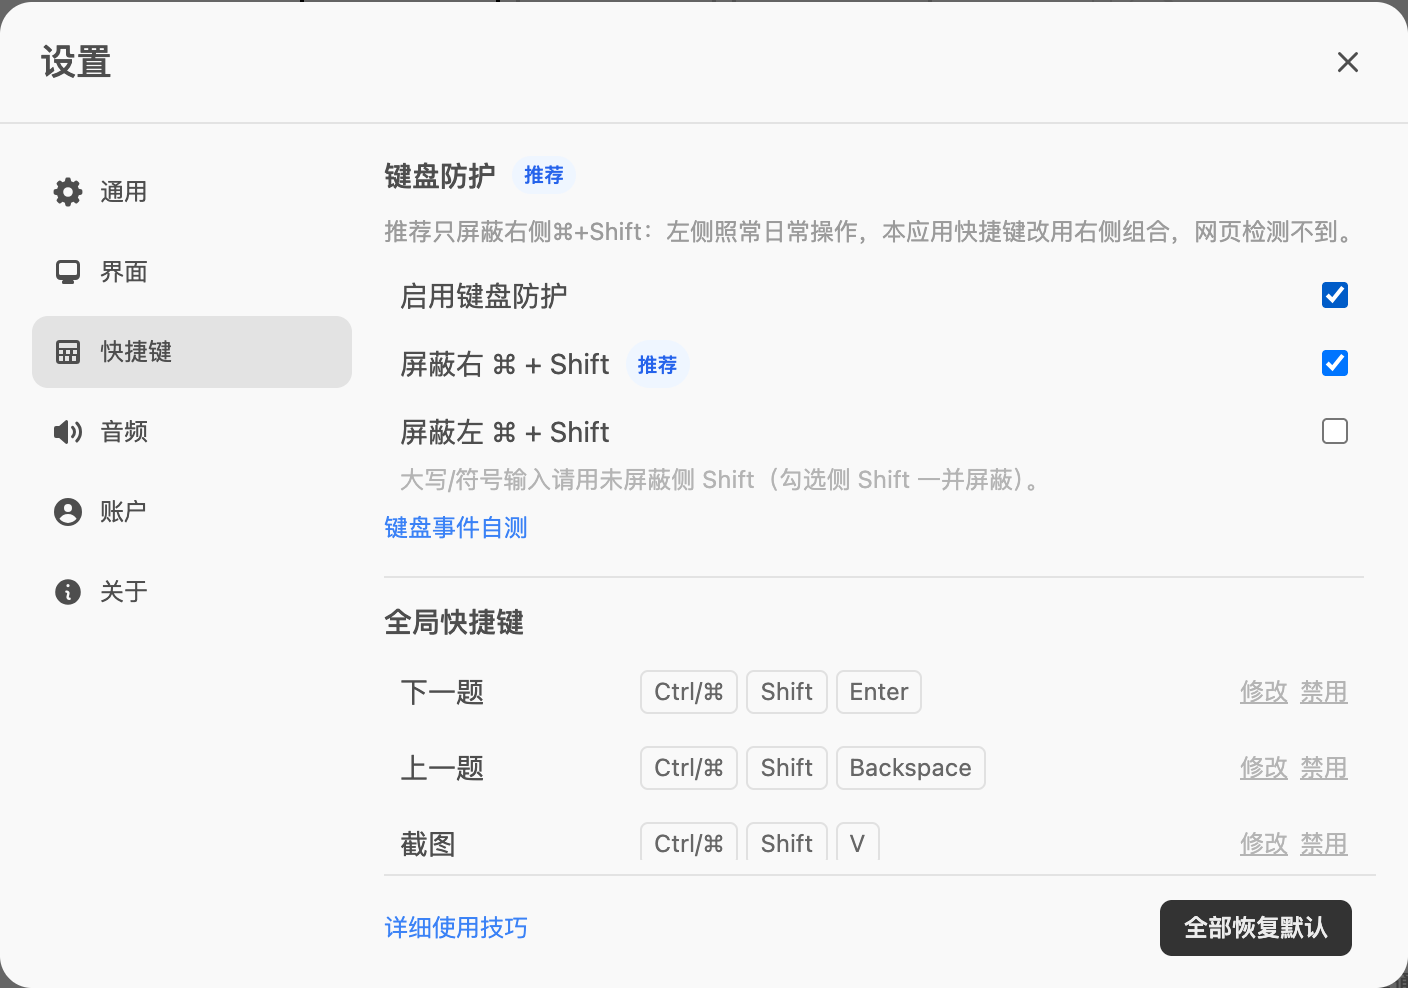Click 修改 for the 上一题 shortcut
The height and width of the screenshot is (988, 1408).
[1264, 768]
